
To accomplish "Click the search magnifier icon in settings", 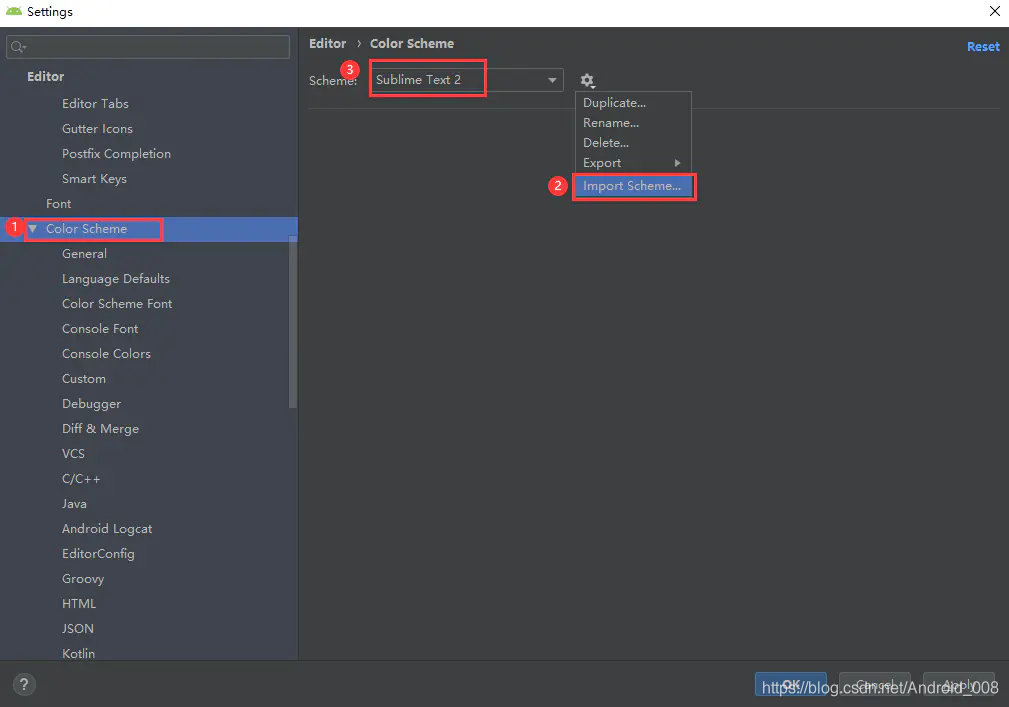I will coord(18,46).
